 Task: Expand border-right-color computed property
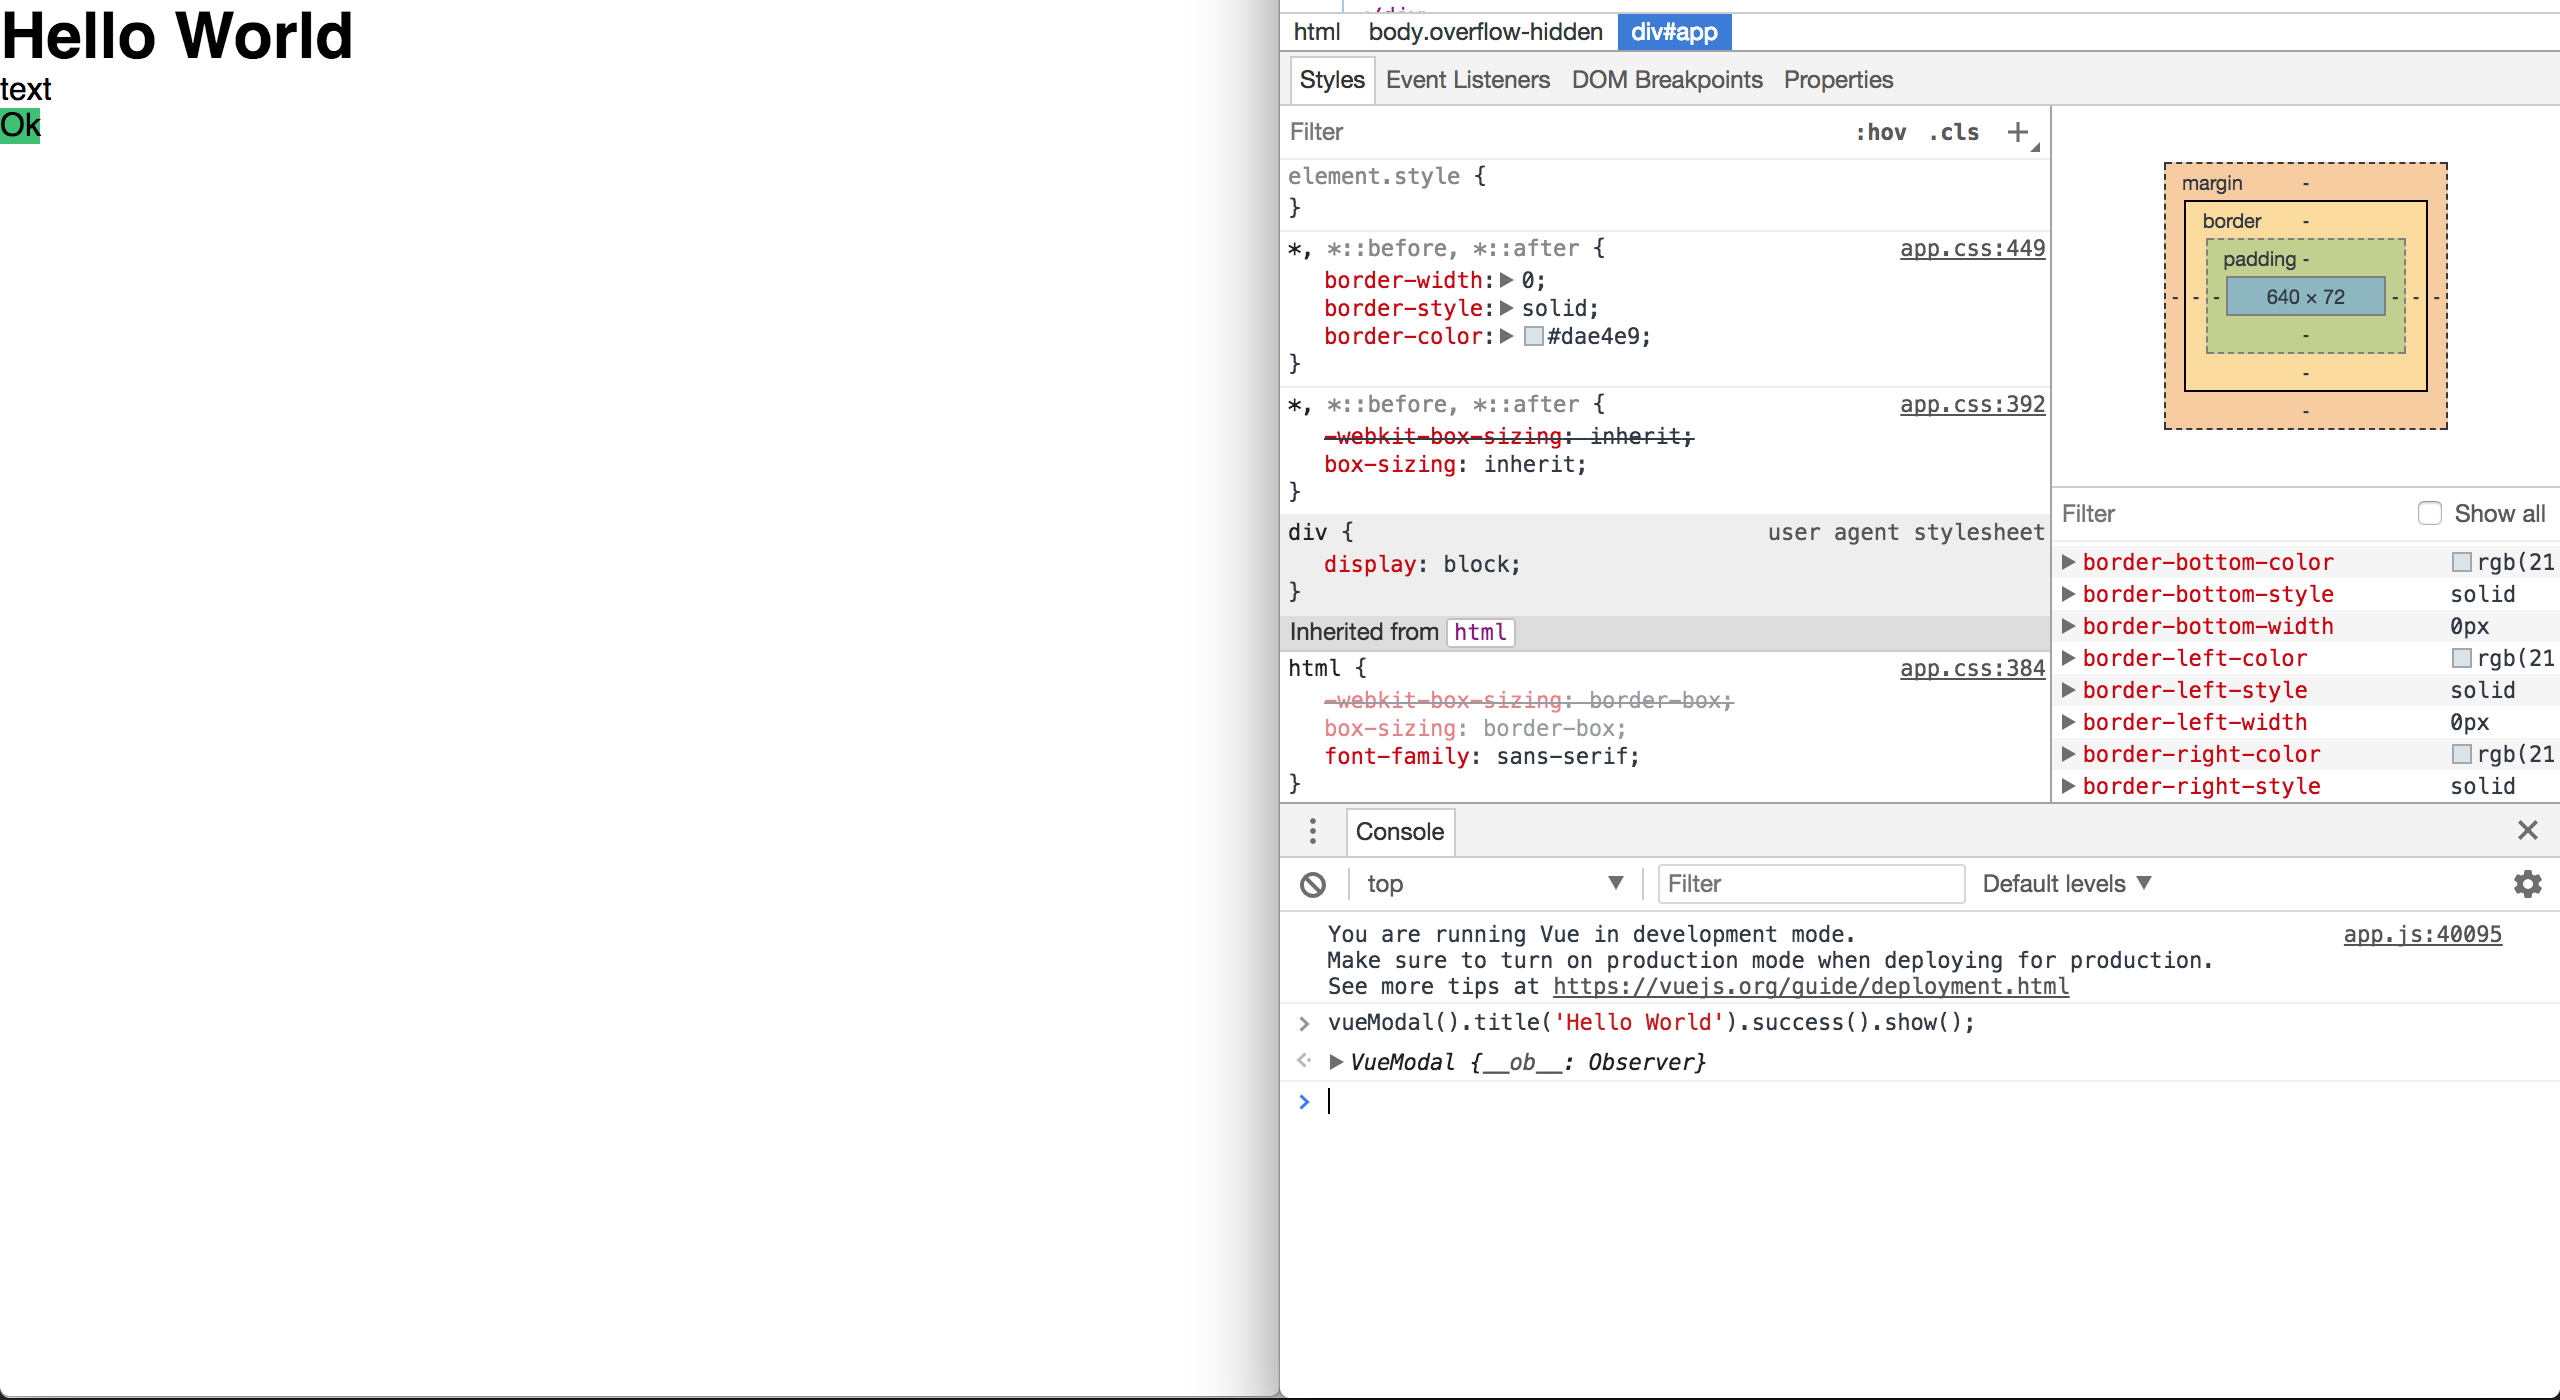pos(2069,754)
